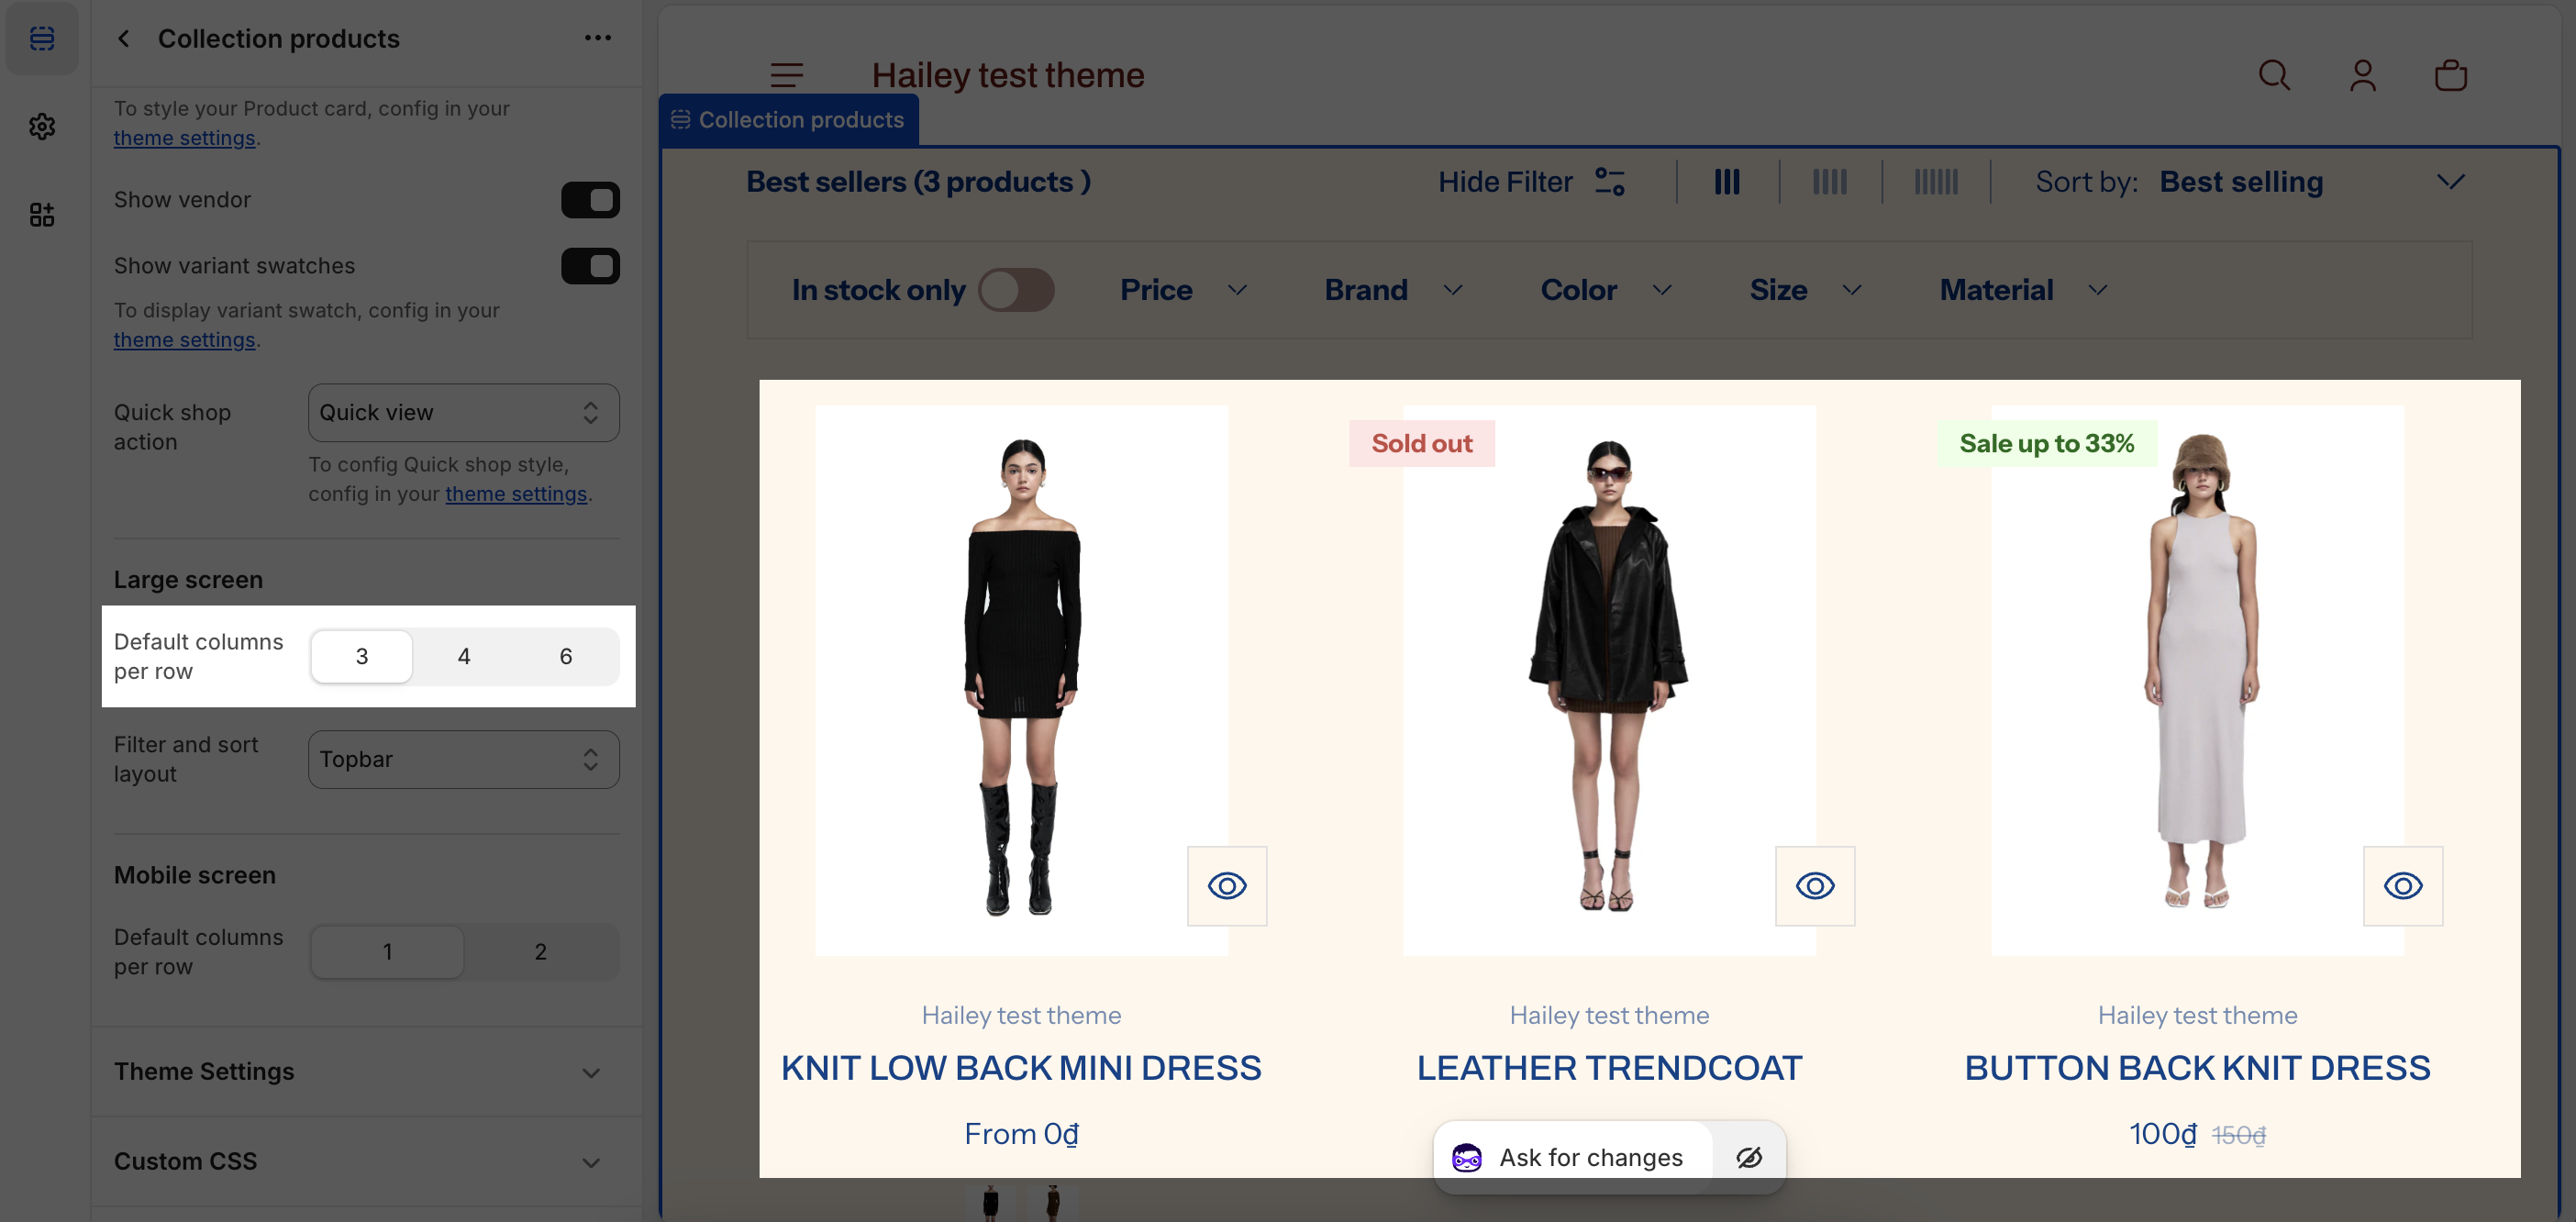Screen dimensions: 2576x1222
Task: Click the search magnifier in store header
Action: click(2274, 75)
